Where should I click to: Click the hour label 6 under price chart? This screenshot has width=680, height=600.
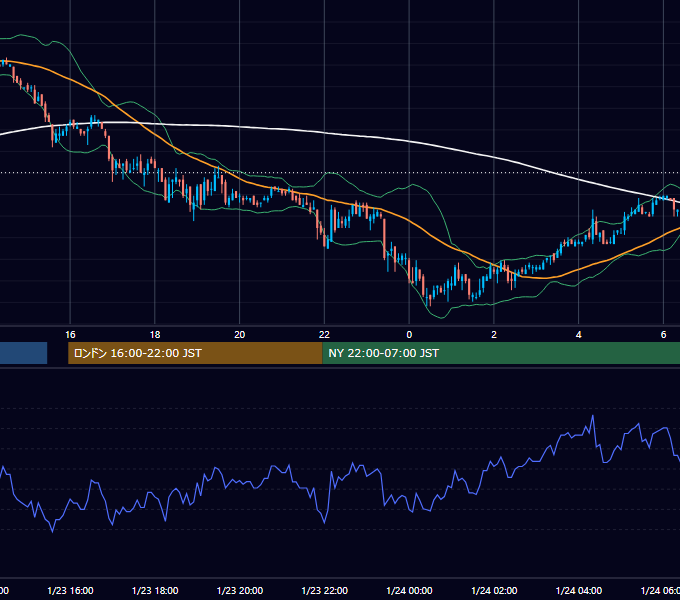coord(663,335)
